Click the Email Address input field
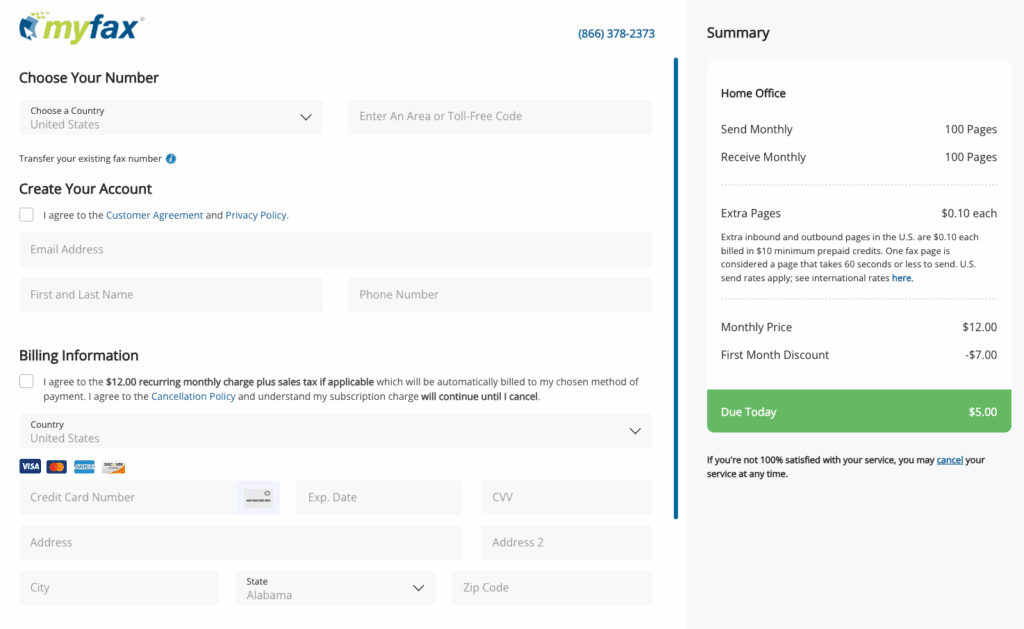Image resolution: width=1024 pixels, height=629 pixels. click(335, 250)
